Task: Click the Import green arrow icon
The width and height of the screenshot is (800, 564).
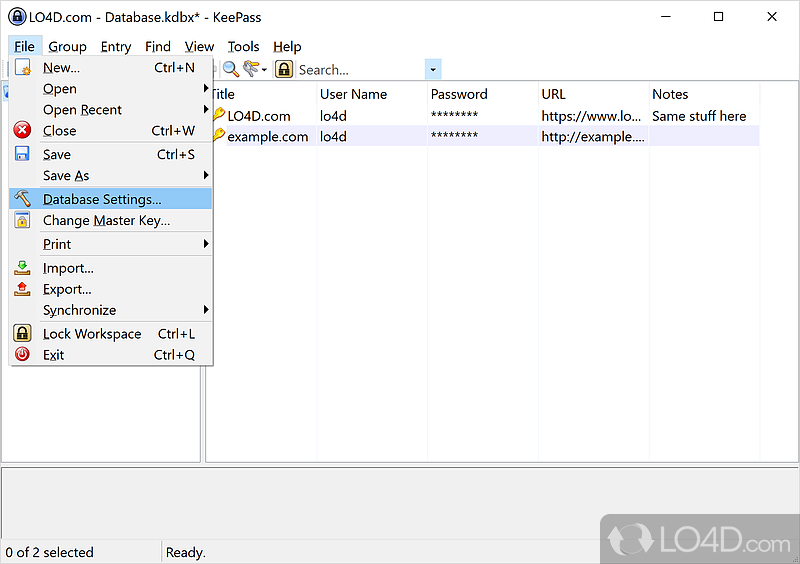Action: pyautogui.click(x=23, y=268)
